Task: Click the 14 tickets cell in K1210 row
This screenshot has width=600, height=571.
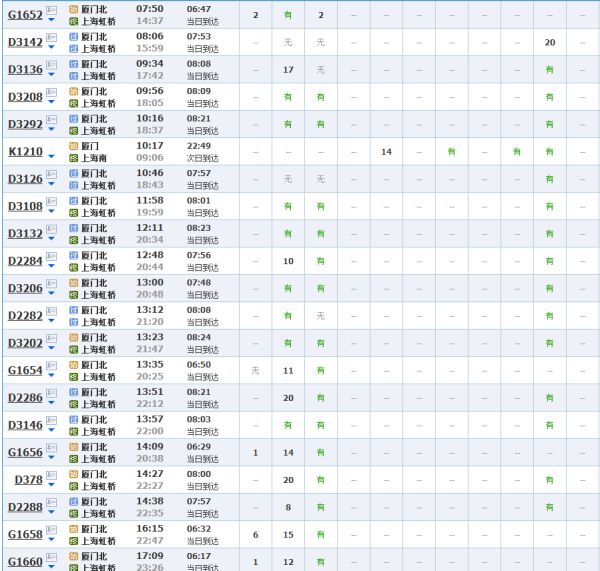Action: tap(386, 152)
